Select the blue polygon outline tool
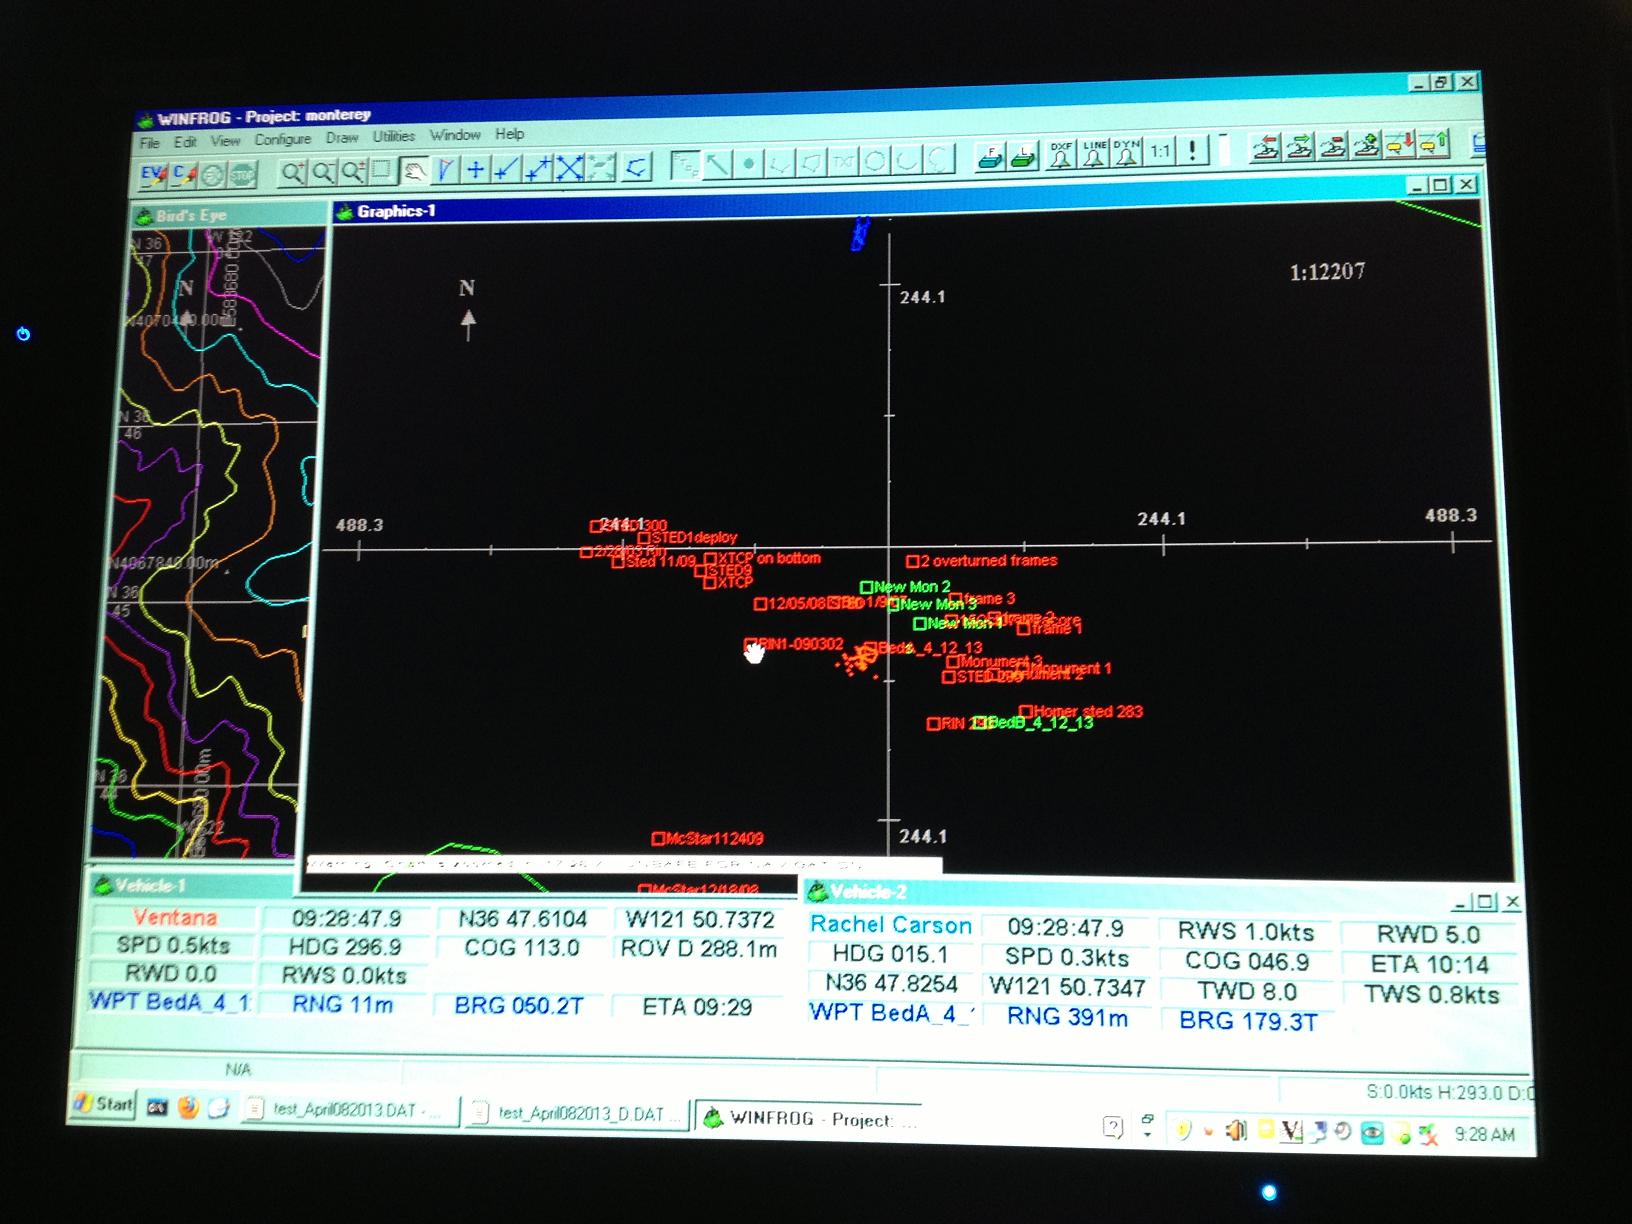This screenshot has width=1632, height=1224. pos(636,166)
